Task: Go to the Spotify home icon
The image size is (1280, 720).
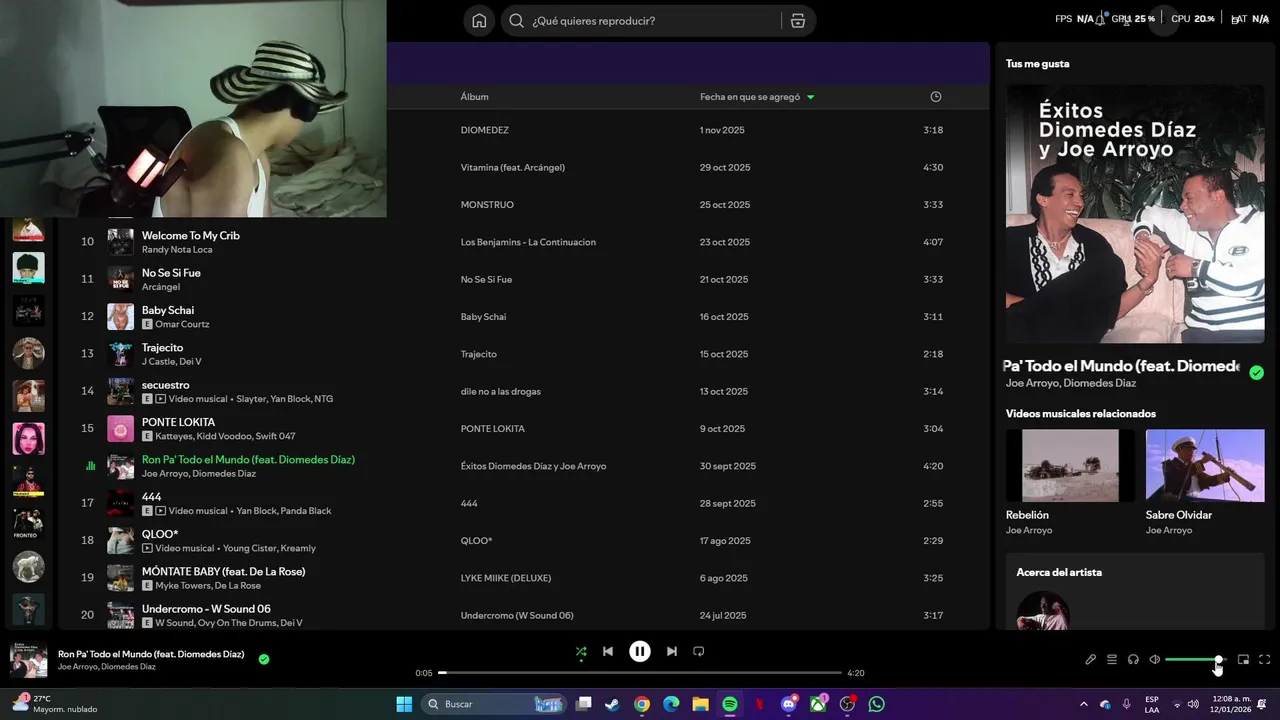Action: (x=479, y=21)
